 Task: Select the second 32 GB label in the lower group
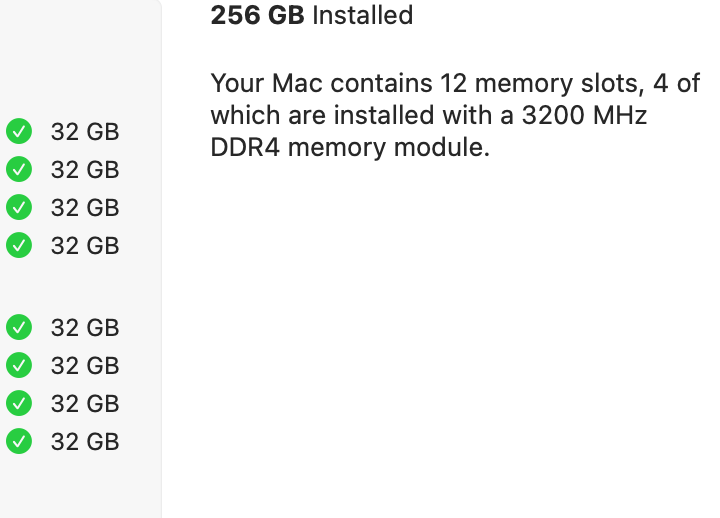coord(85,366)
